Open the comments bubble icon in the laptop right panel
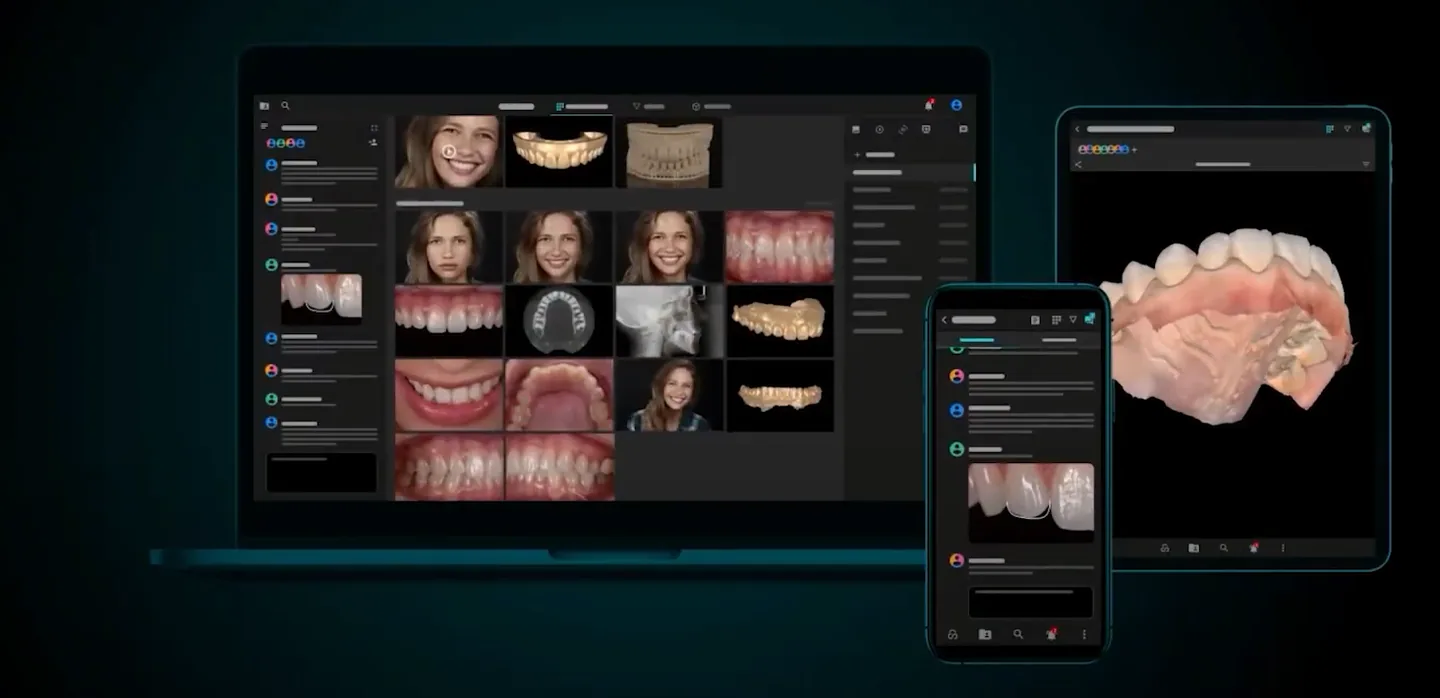This screenshot has height=698, width=1440. 963,129
